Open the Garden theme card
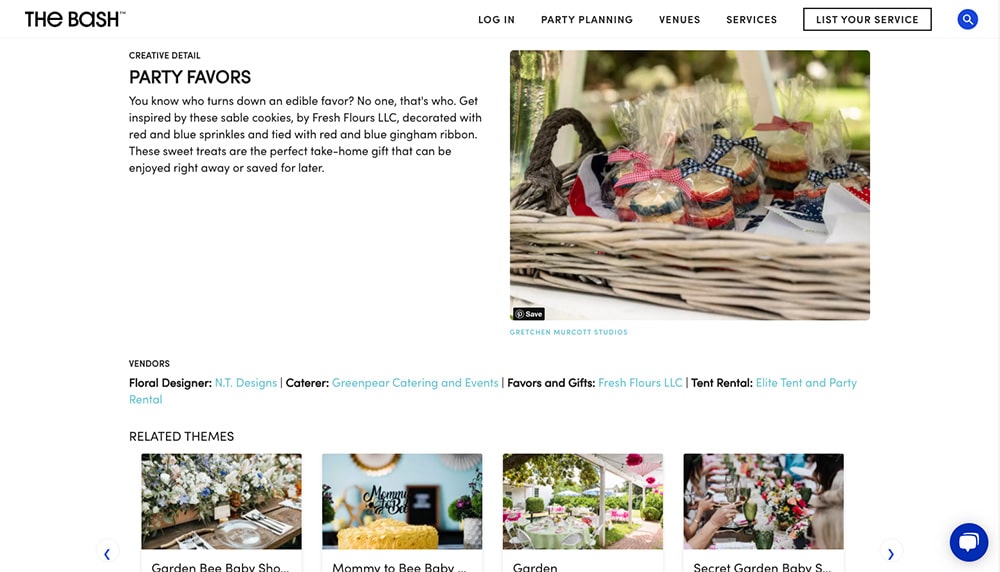Image resolution: width=1000 pixels, height=572 pixels. tap(583, 513)
